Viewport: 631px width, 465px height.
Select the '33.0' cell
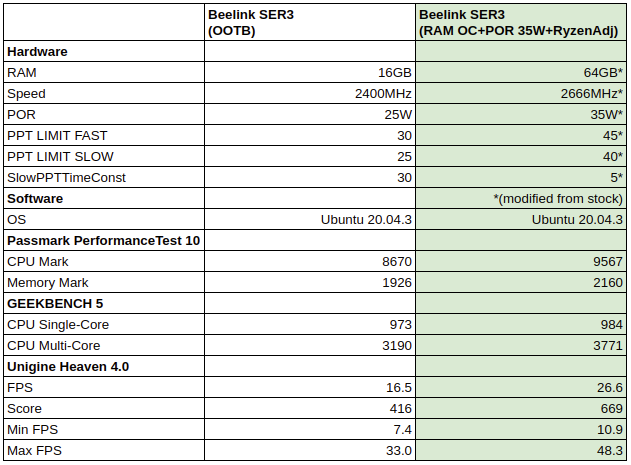(310, 450)
